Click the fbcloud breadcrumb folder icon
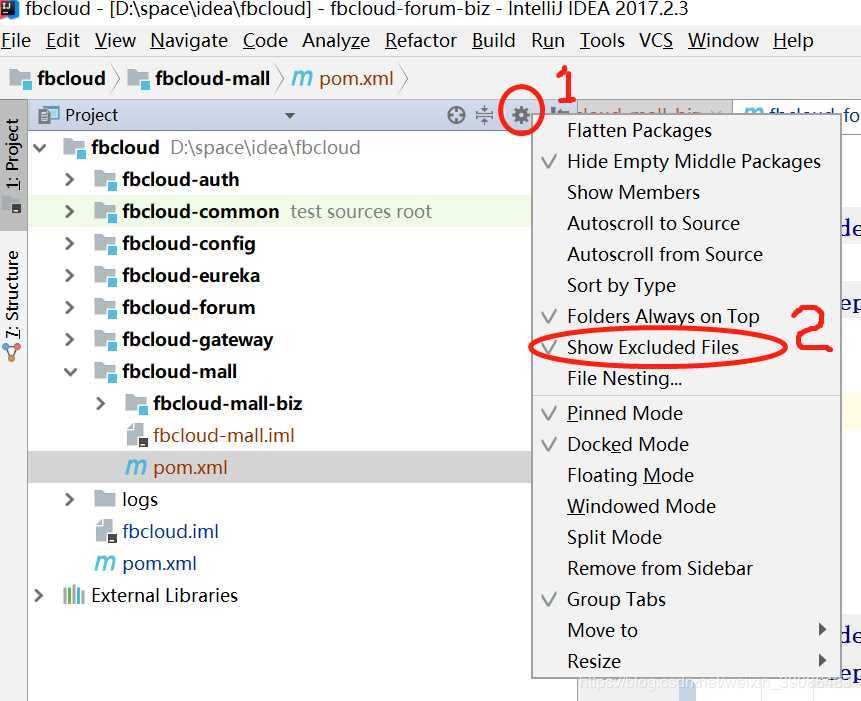 [x=21, y=78]
